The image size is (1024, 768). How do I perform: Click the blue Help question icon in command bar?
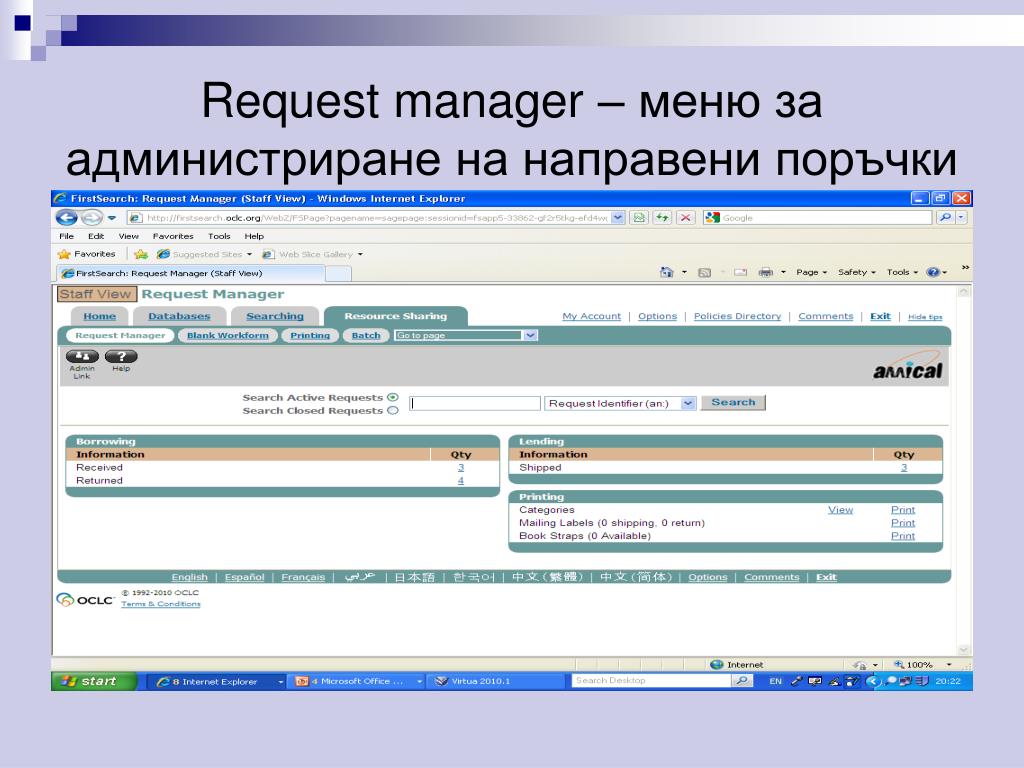point(933,272)
